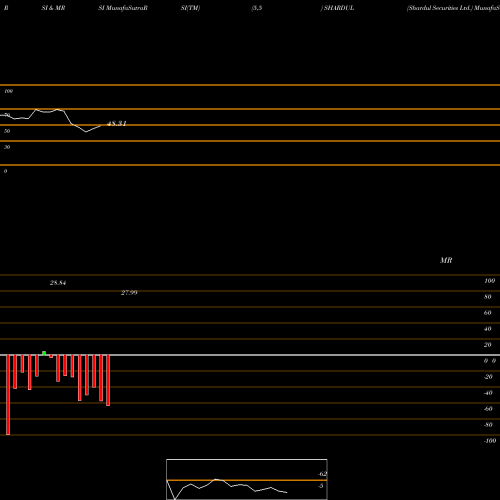This screenshot has height=500, width=500.
Task: Click the MR panel title
Action: [446, 260]
